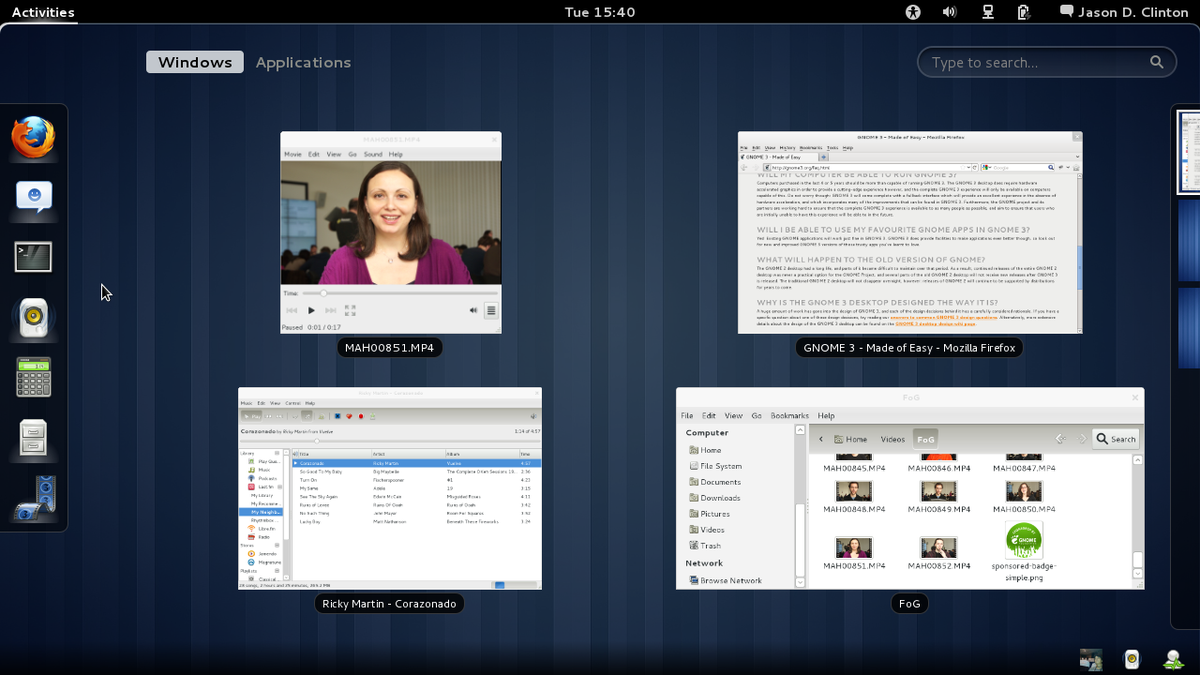Open Jason D. Clinton user menu

pyautogui.click(x=1124, y=12)
